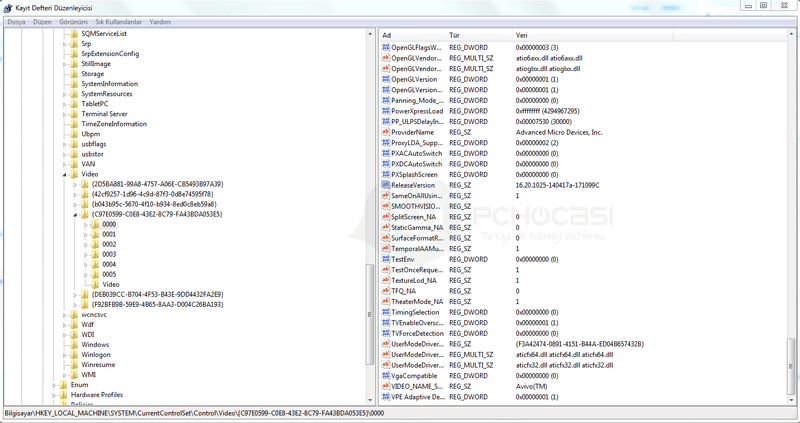800x423 pixels.
Task: Open the Dosya menu
Action: click(x=17, y=21)
